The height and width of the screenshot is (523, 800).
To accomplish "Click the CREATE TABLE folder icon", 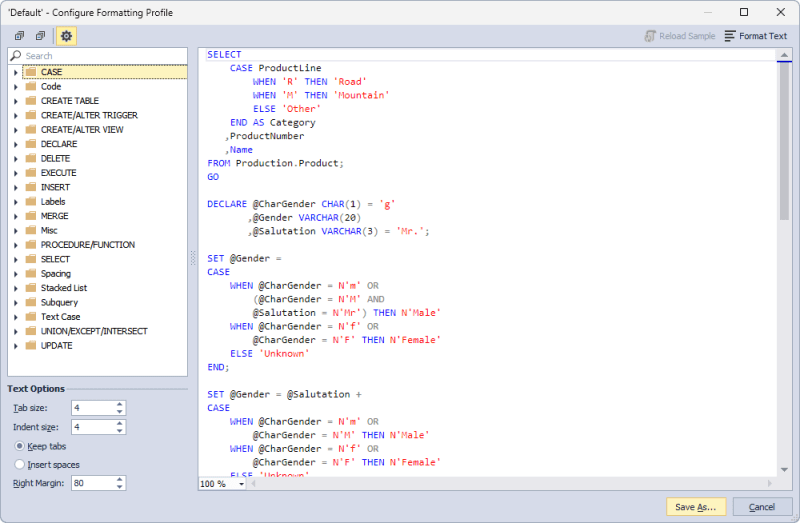I will coord(31,101).
